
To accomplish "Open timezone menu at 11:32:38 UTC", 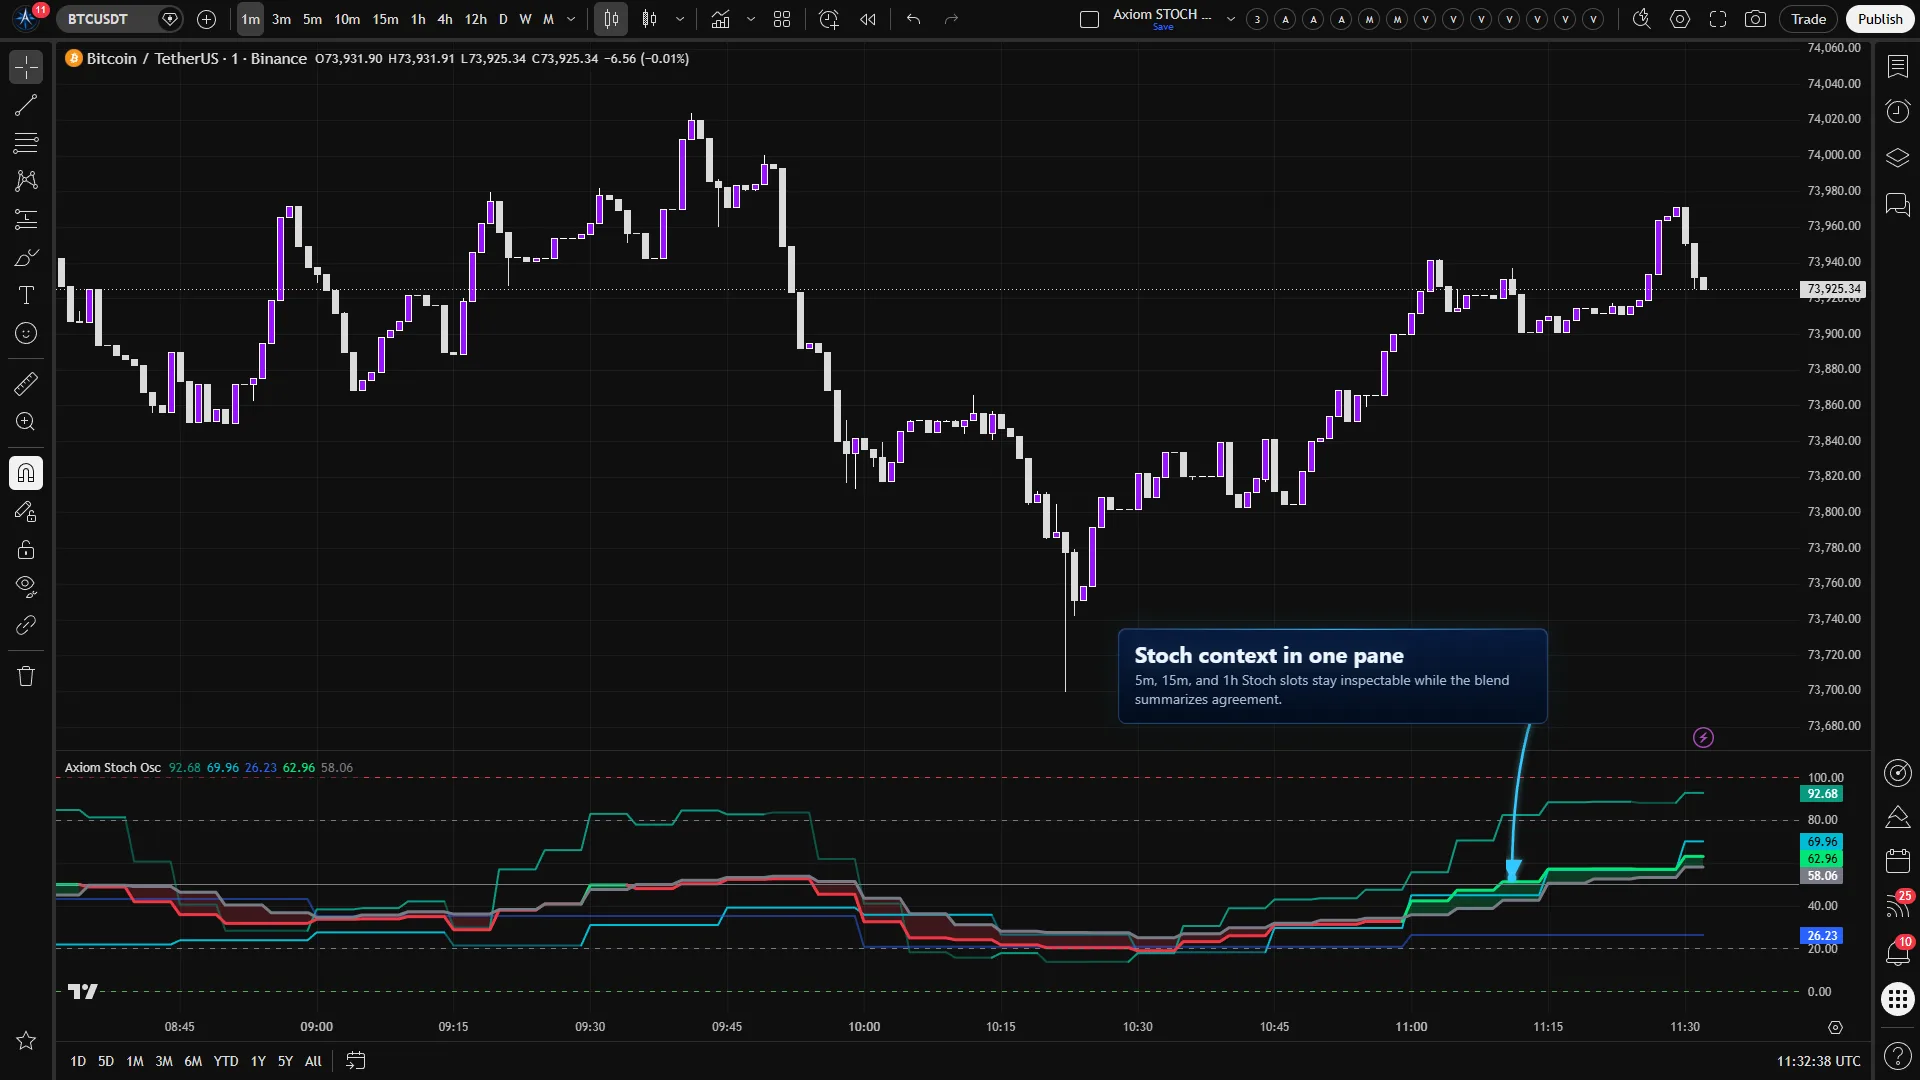I will click(1818, 1061).
